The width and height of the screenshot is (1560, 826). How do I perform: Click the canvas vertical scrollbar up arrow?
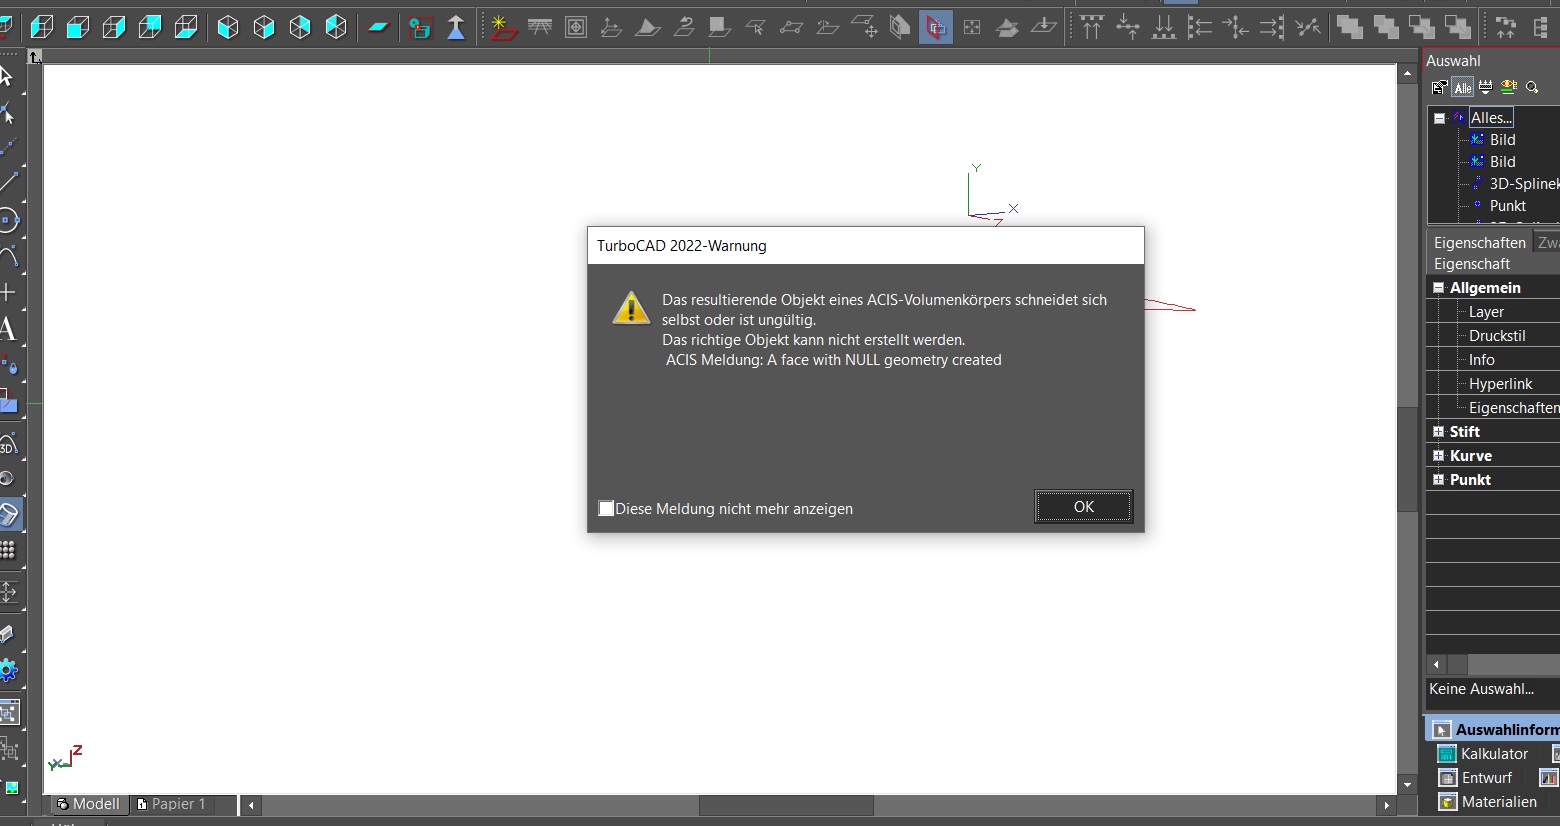tap(1408, 74)
